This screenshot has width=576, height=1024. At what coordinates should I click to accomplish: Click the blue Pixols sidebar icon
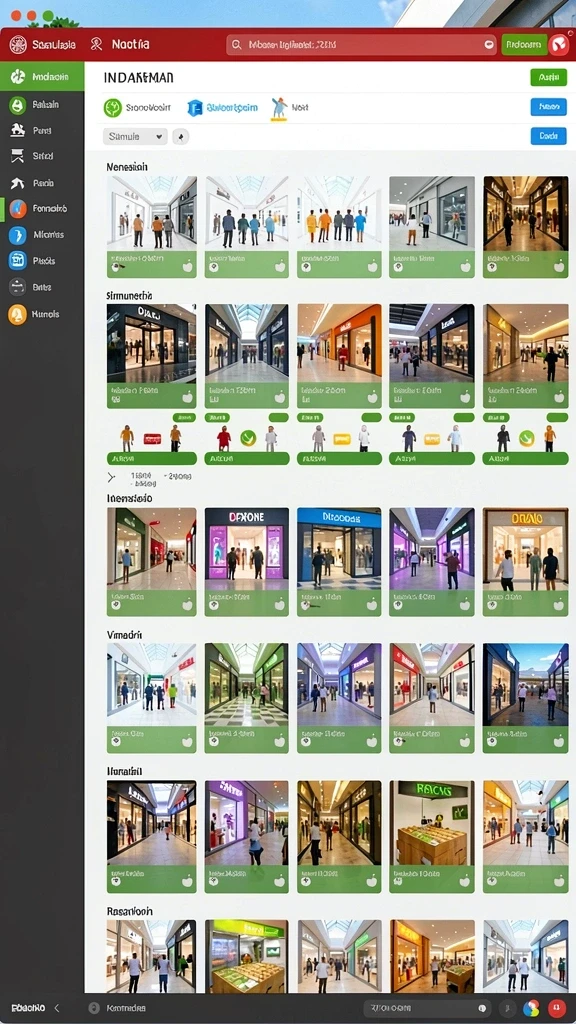(18, 261)
